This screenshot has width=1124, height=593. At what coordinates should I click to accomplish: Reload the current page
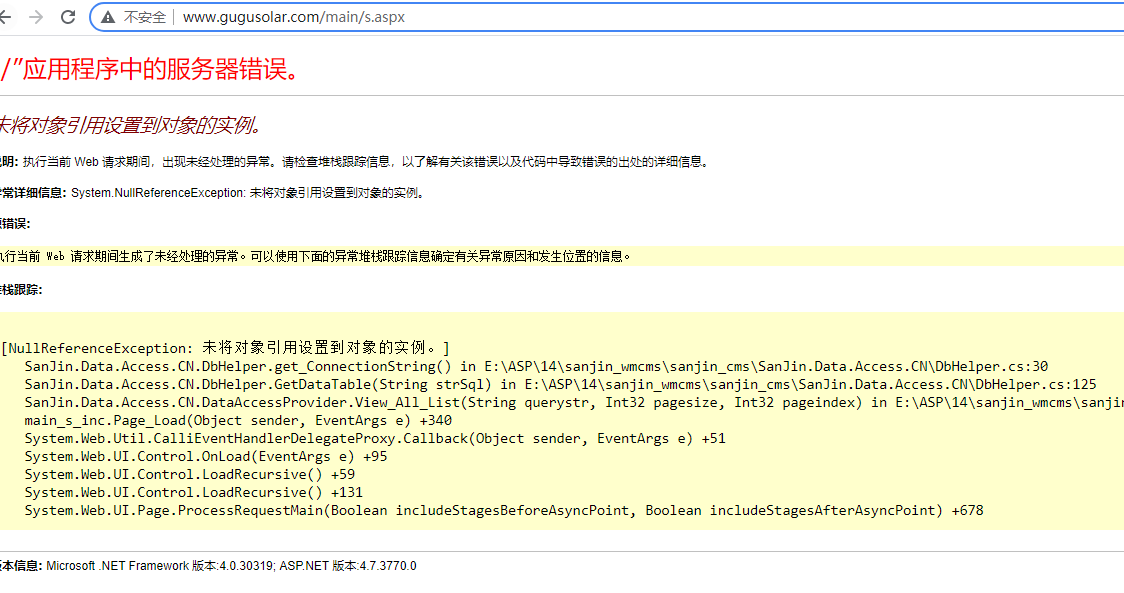click(68, 17)
